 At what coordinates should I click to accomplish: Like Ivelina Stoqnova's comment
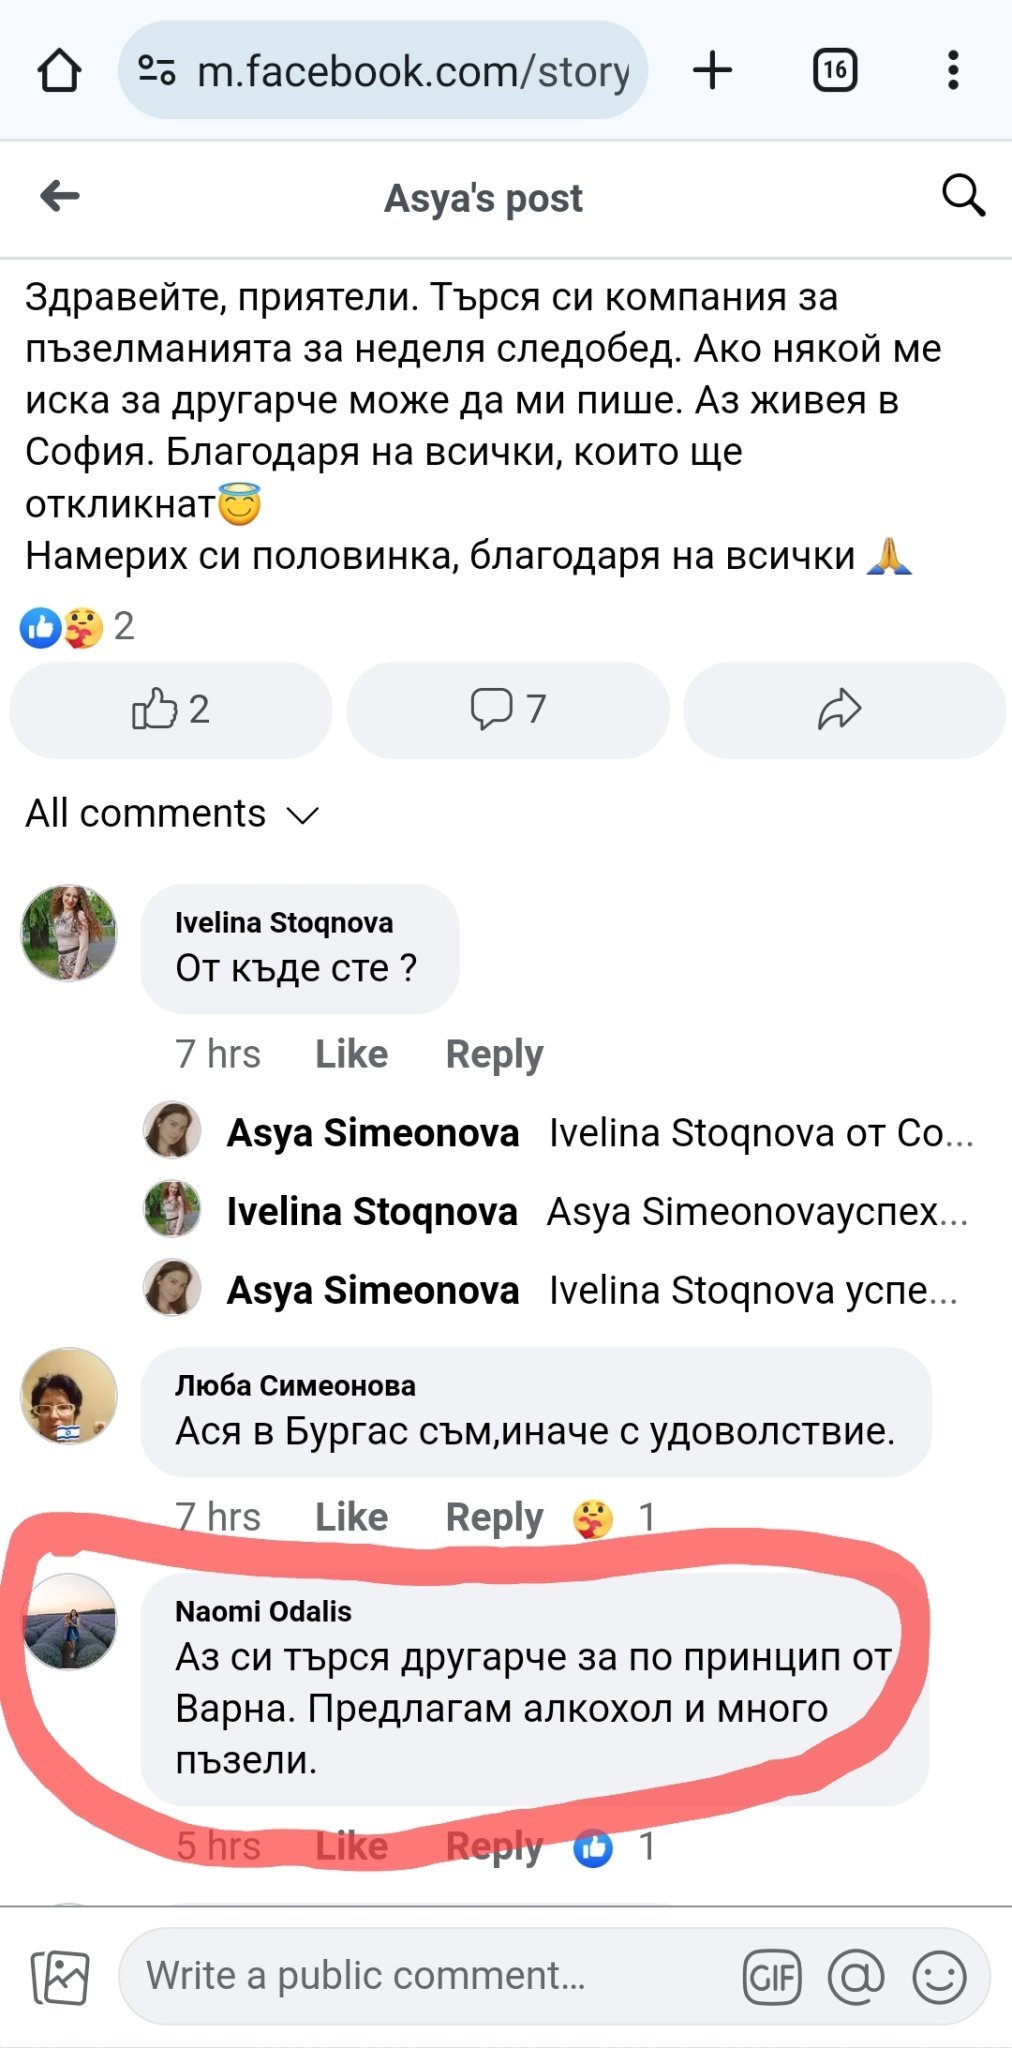351,1054
